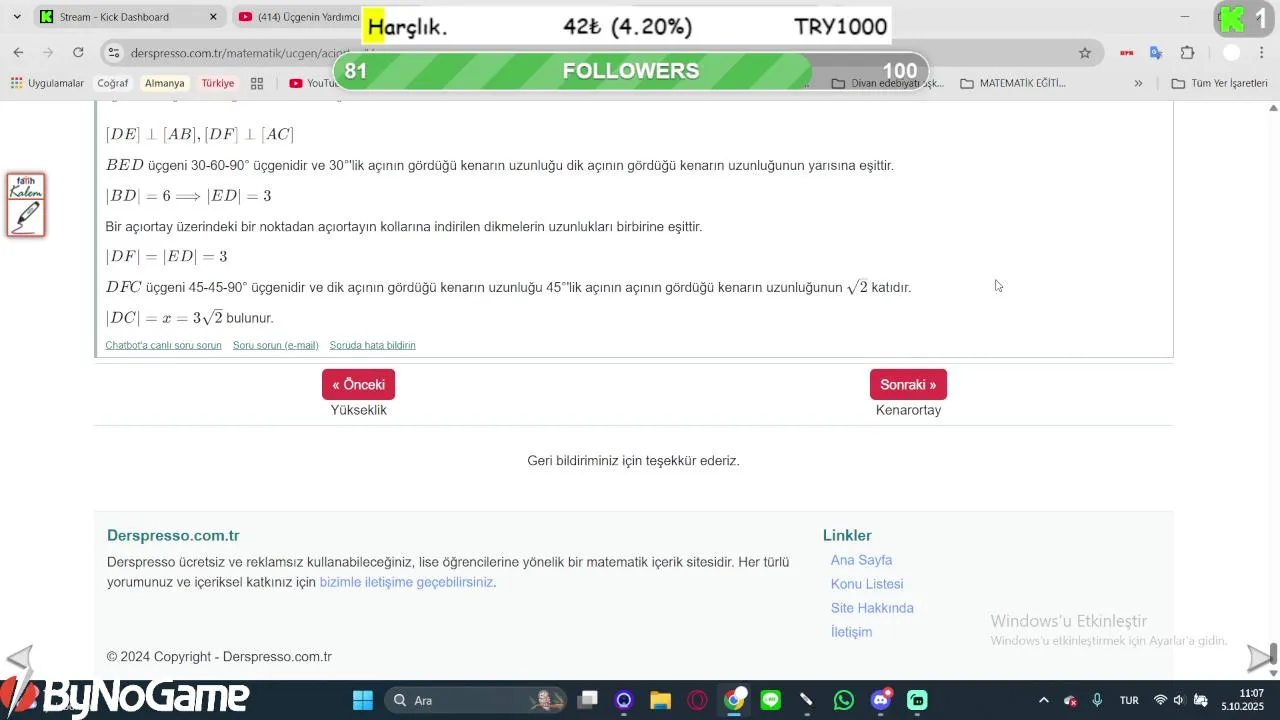Open WhatsApp from taskbar

(844, 700)
